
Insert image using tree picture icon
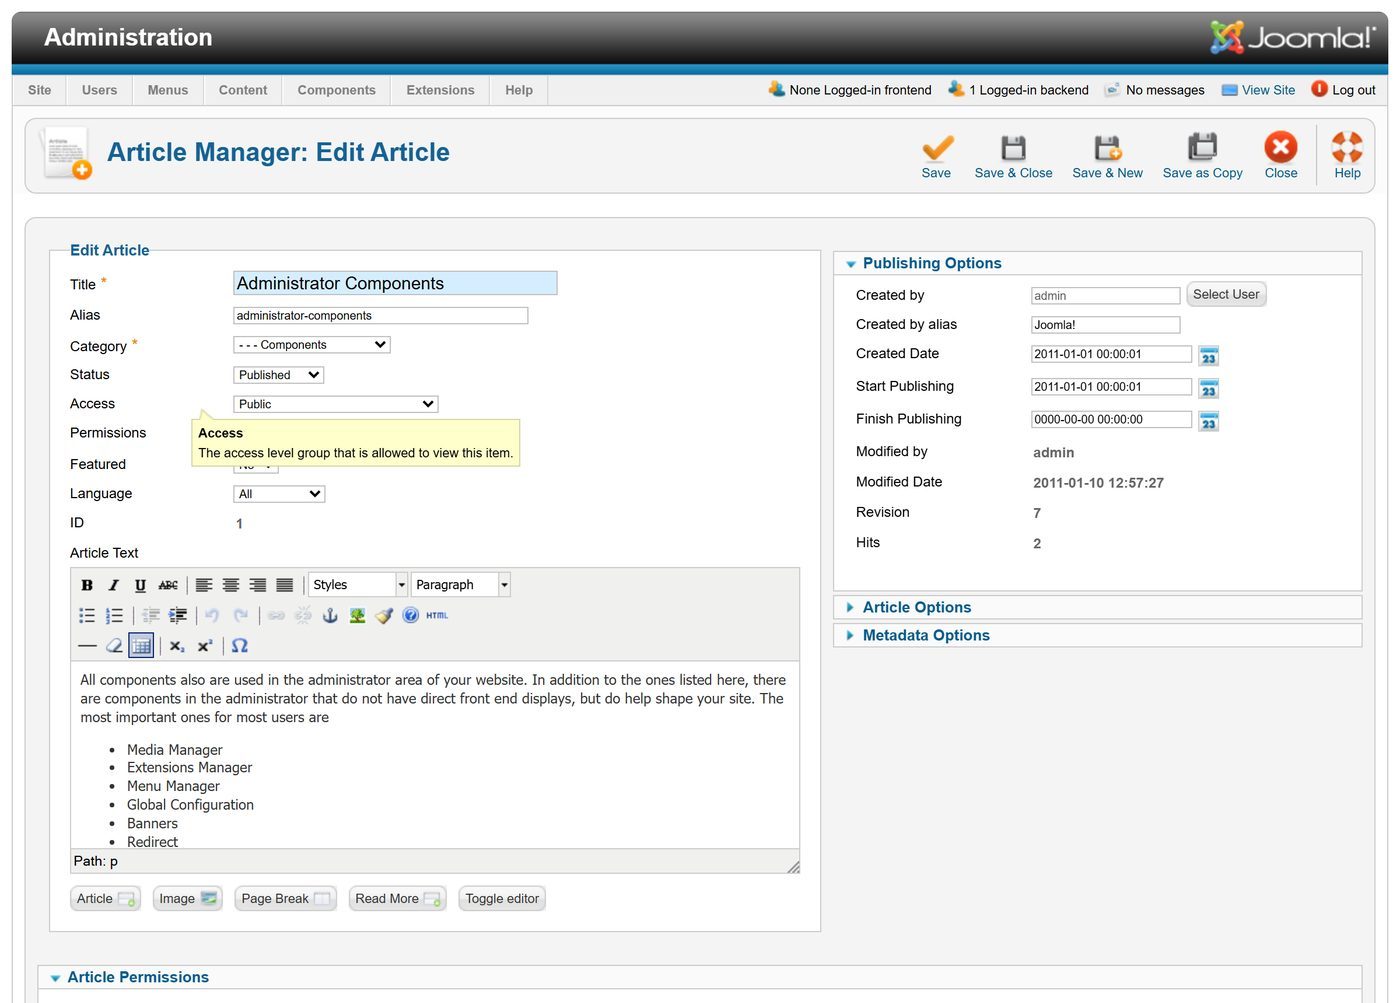(357, 615)
